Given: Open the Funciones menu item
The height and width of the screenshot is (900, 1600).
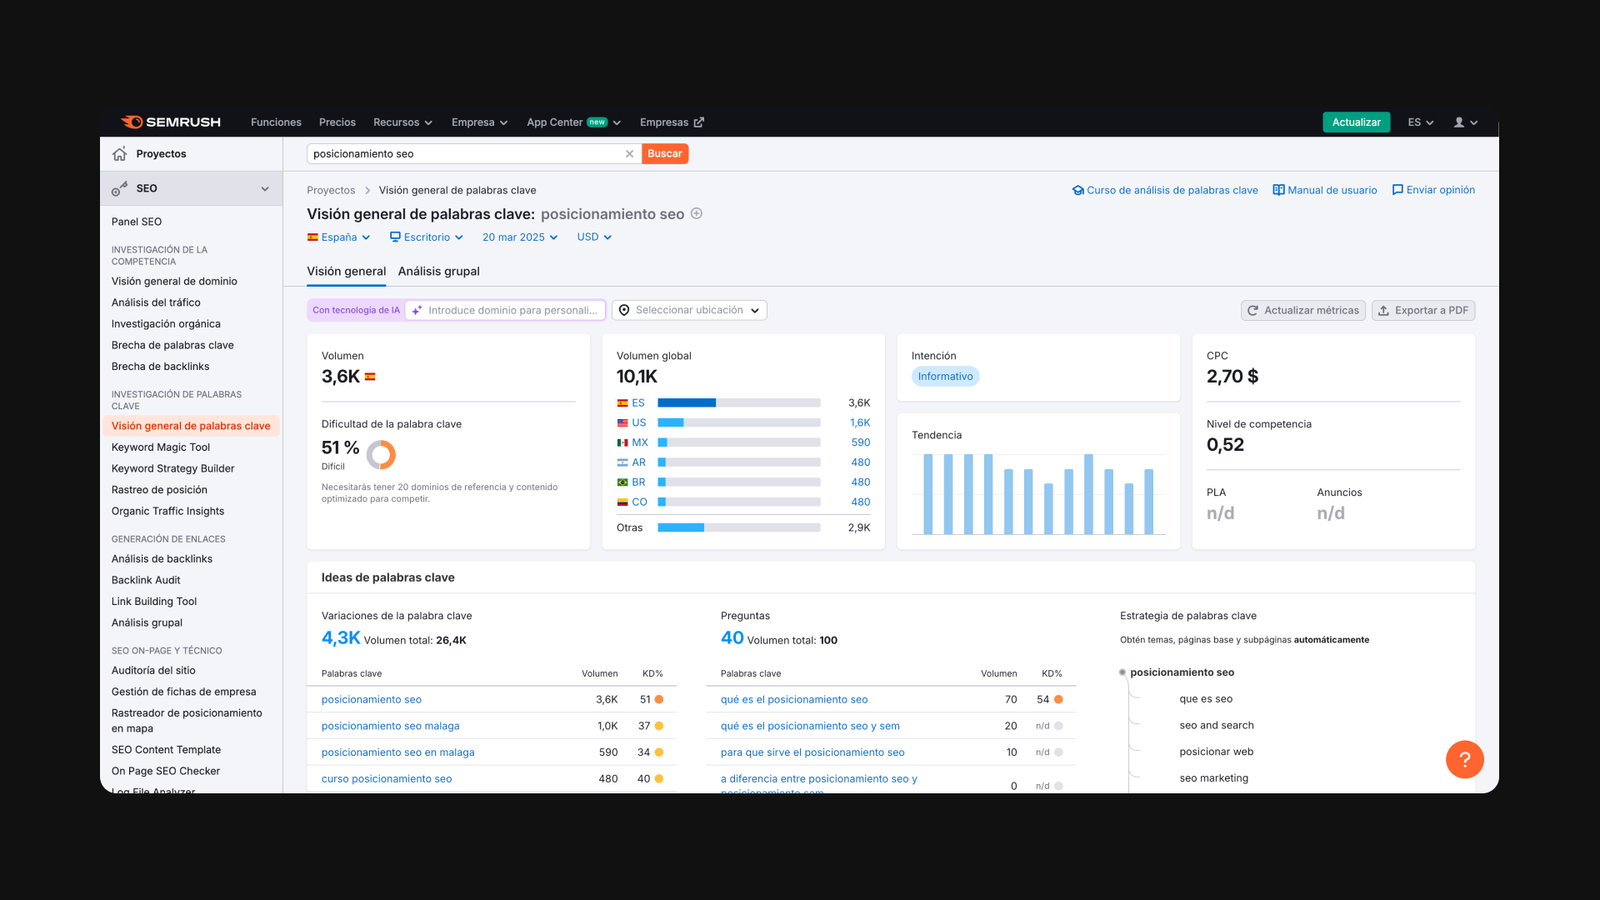Looking at the screenshot, I should tap(276, 122).
